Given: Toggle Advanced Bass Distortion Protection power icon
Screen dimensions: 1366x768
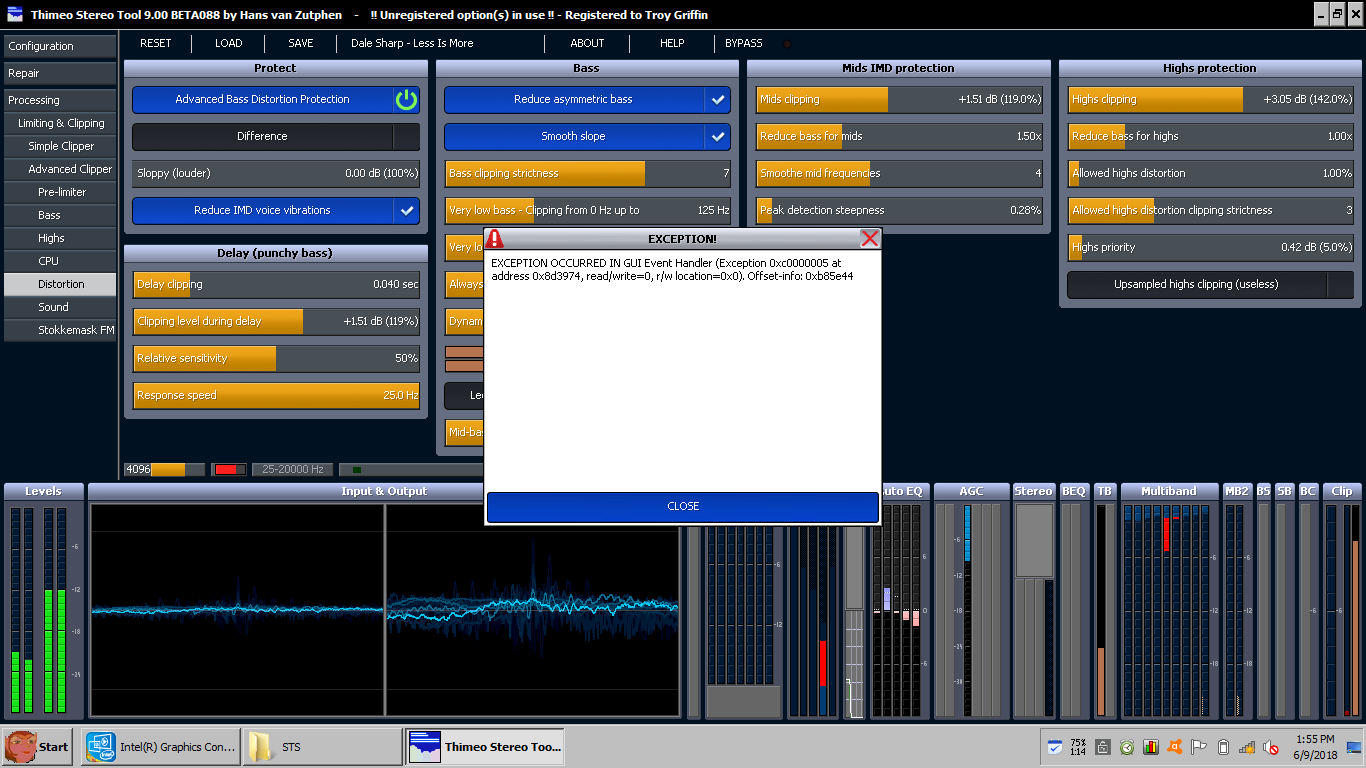Looking at the screenshot, I should click(406, 99).
